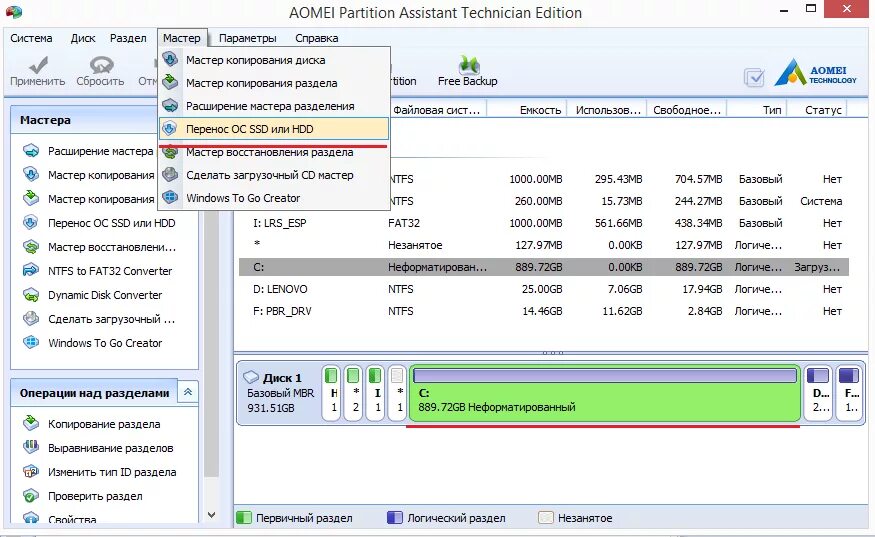Select the H partition block in disk map
The image size is (875, 537).
(x=332, y=393)
